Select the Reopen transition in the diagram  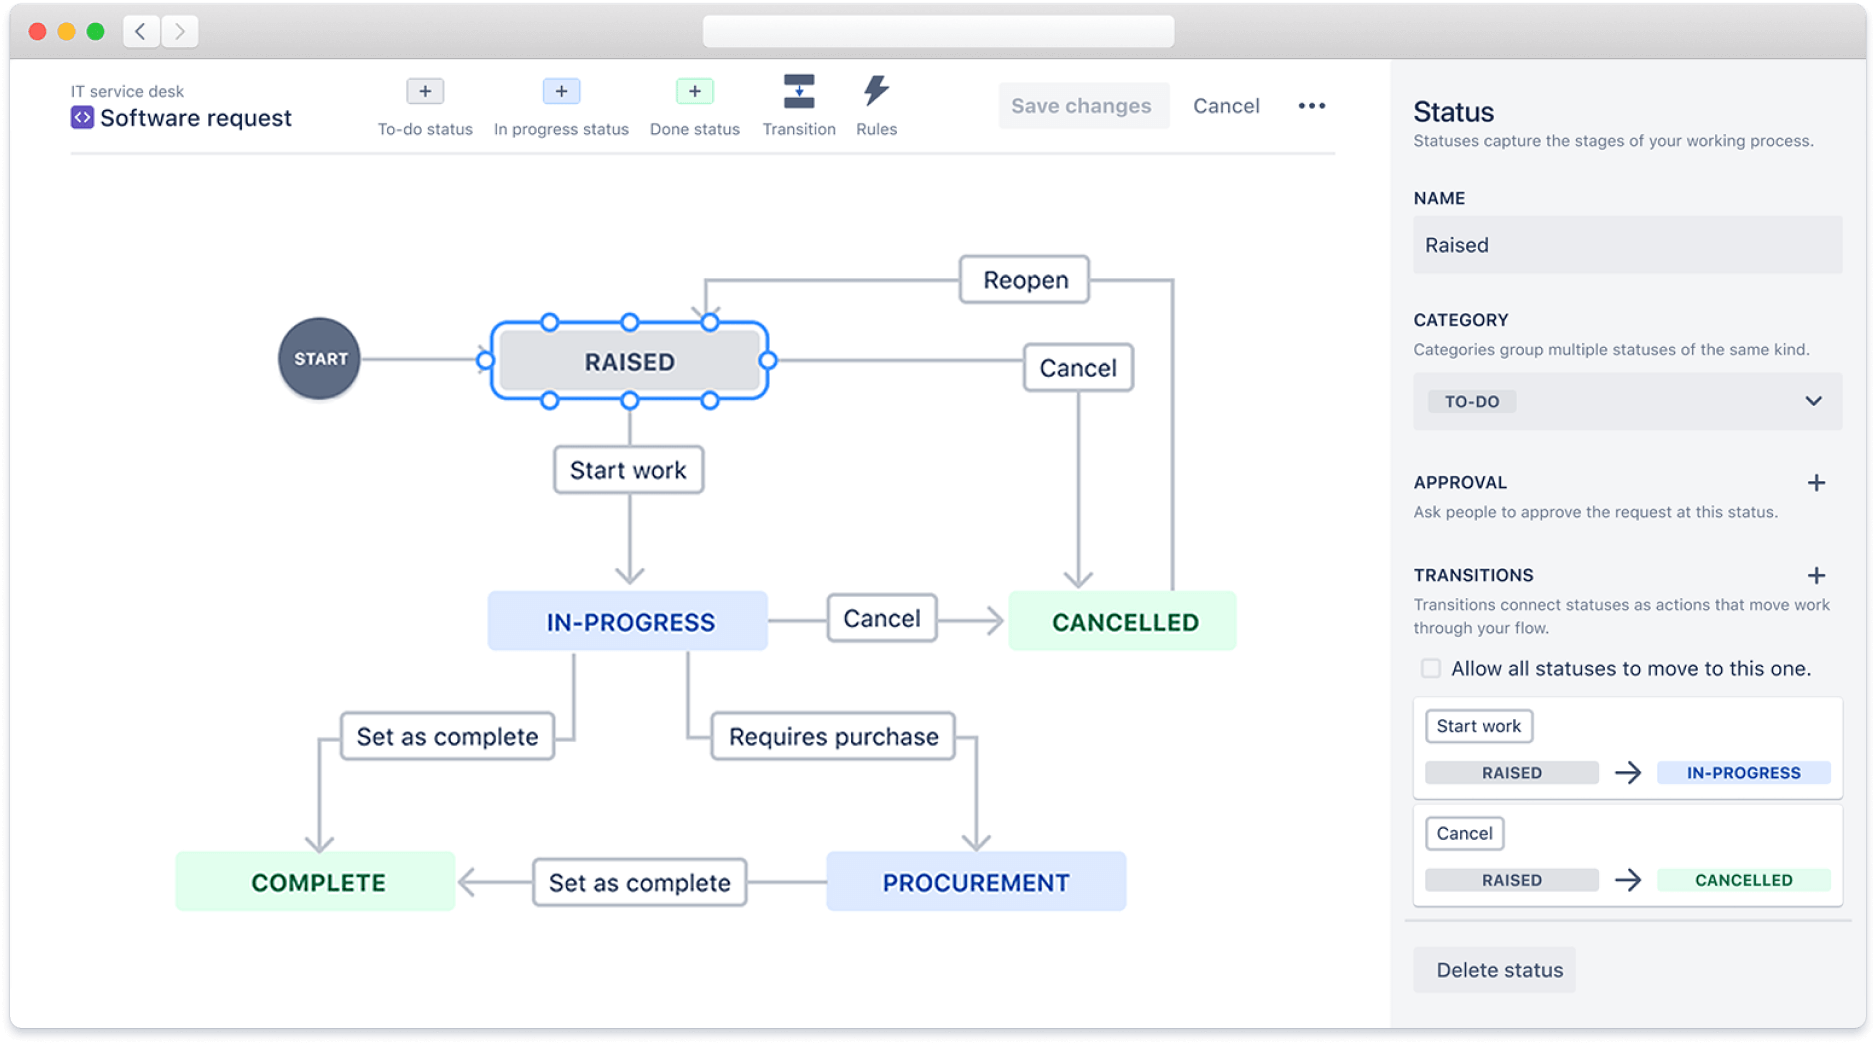point(1023,280)
